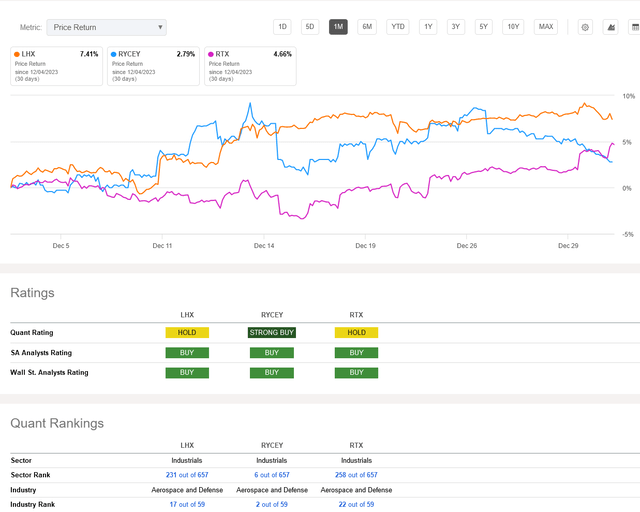Open RTX sector rank 258 out of 657
Screen dimensions: 640x512
356,475
